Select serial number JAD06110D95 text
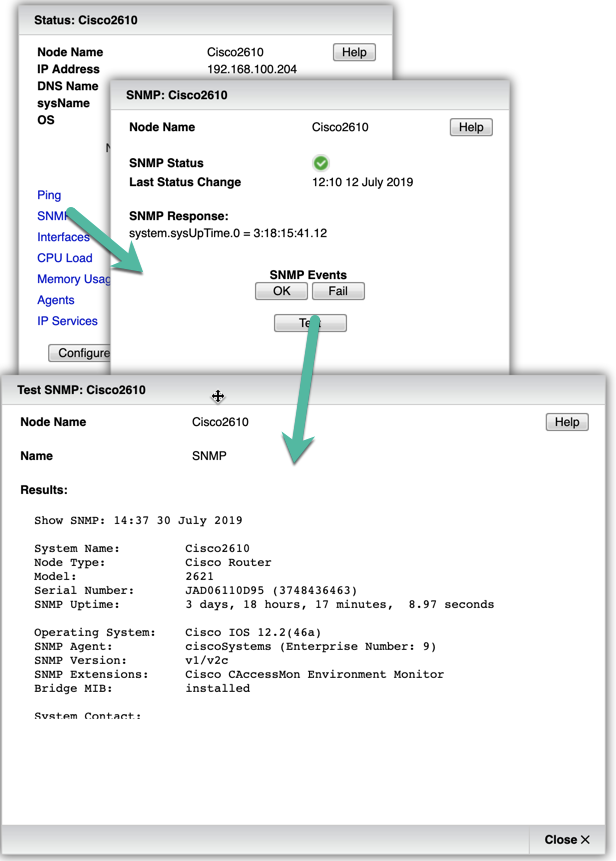 click(225, 590)
